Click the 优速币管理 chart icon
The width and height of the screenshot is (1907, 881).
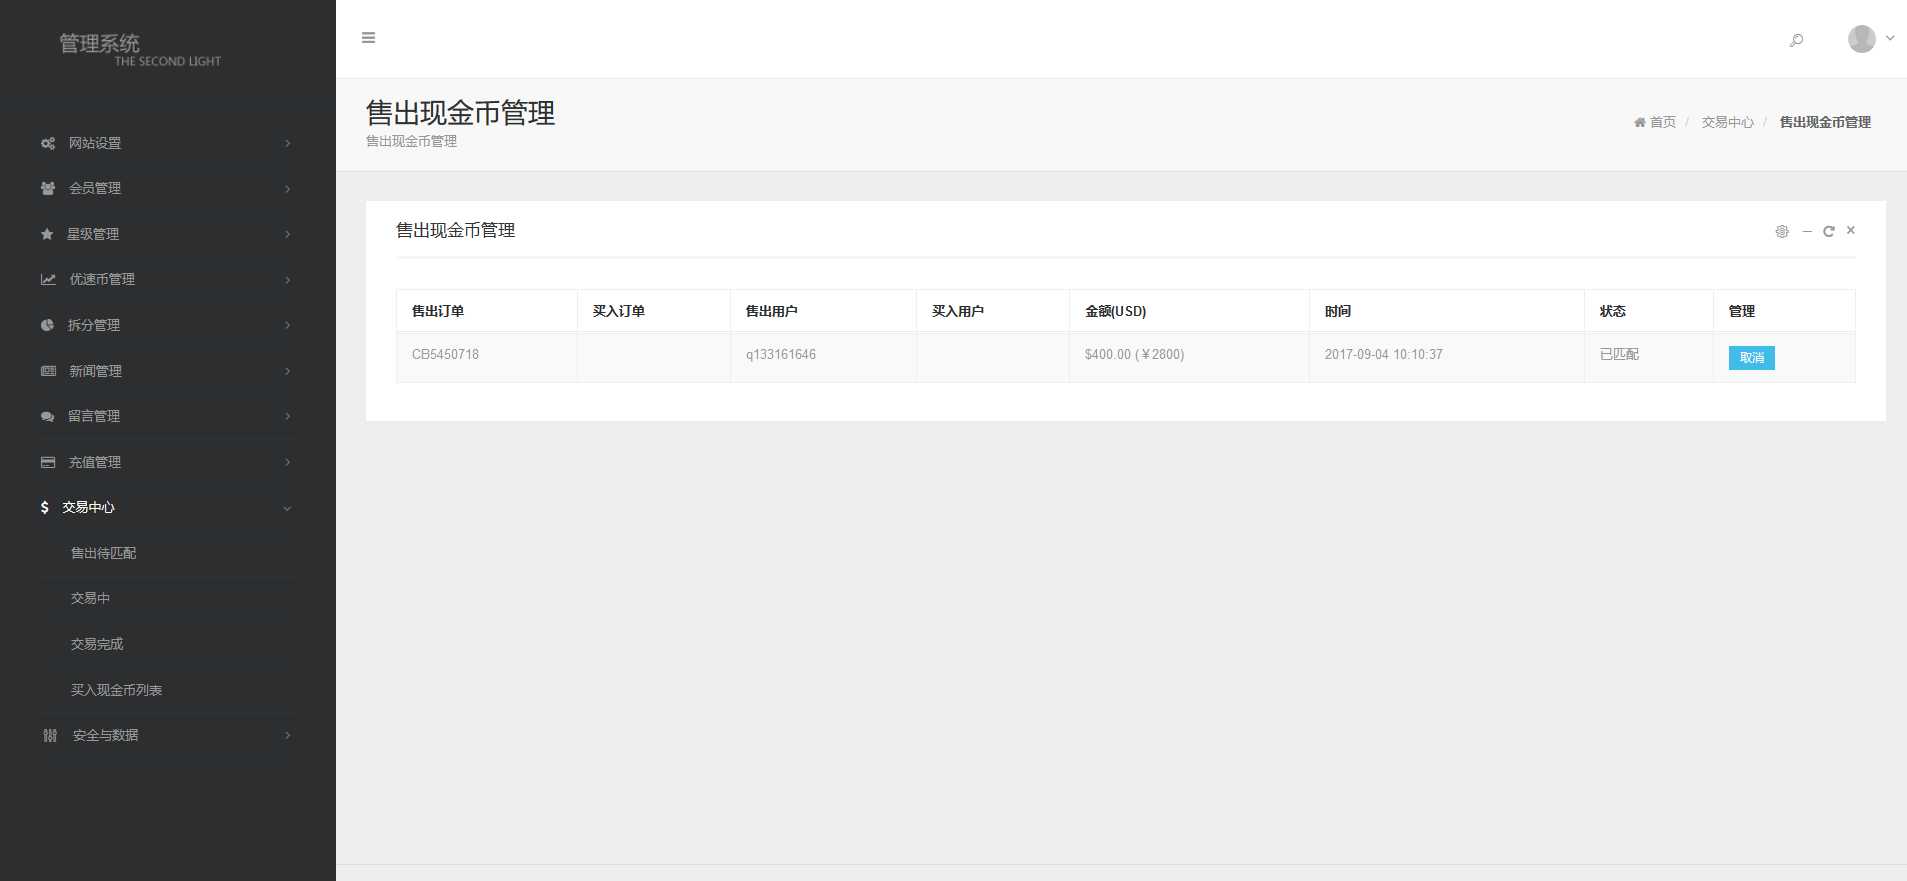point(47,279)
